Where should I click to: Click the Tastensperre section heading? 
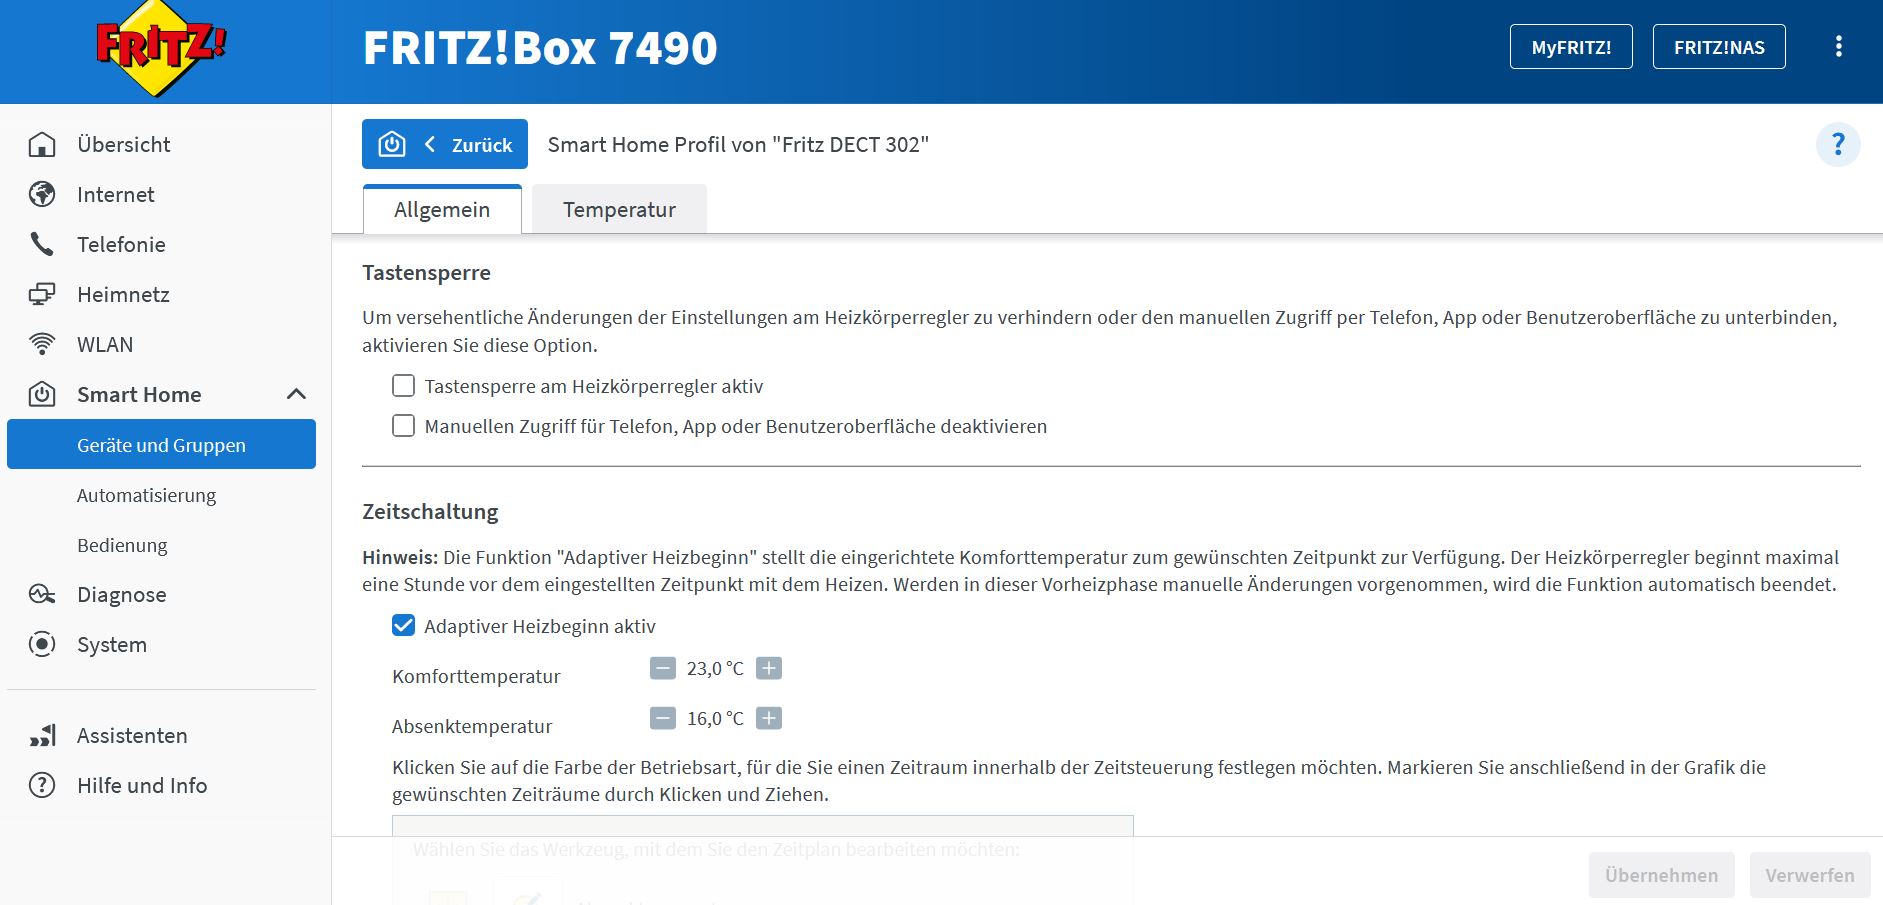tap(426, 273)
